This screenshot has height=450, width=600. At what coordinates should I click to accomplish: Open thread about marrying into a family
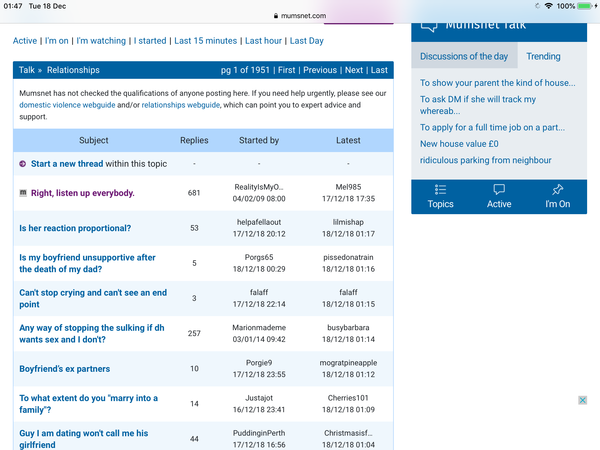point(88,404)
